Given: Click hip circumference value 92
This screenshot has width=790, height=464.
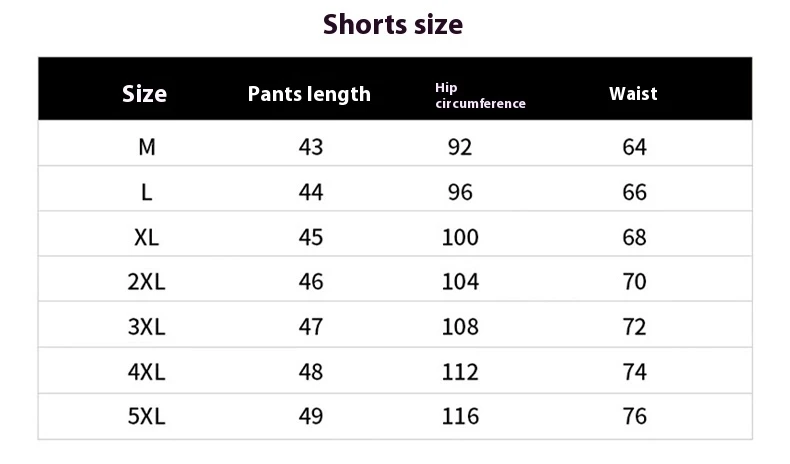Looking at the screenshot, I should pyautogui.click(x=460, y=147).
